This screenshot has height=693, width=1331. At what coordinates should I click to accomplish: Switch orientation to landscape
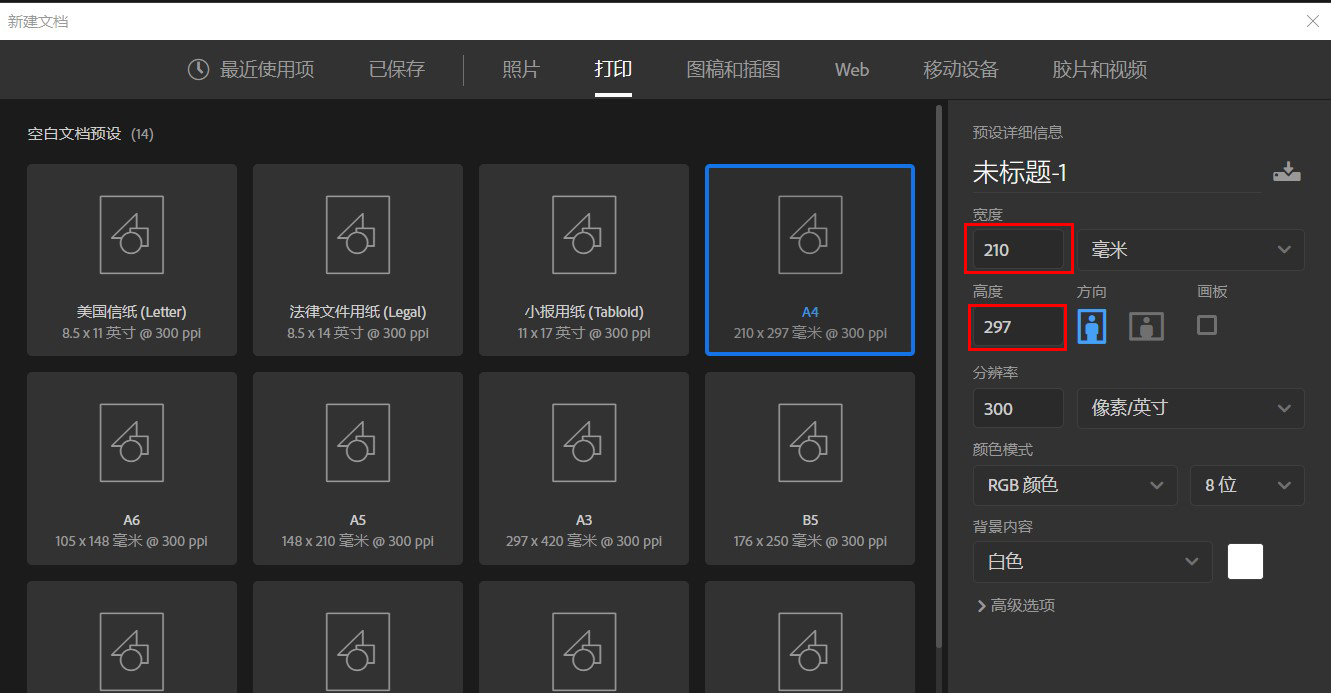[1145, 325]
